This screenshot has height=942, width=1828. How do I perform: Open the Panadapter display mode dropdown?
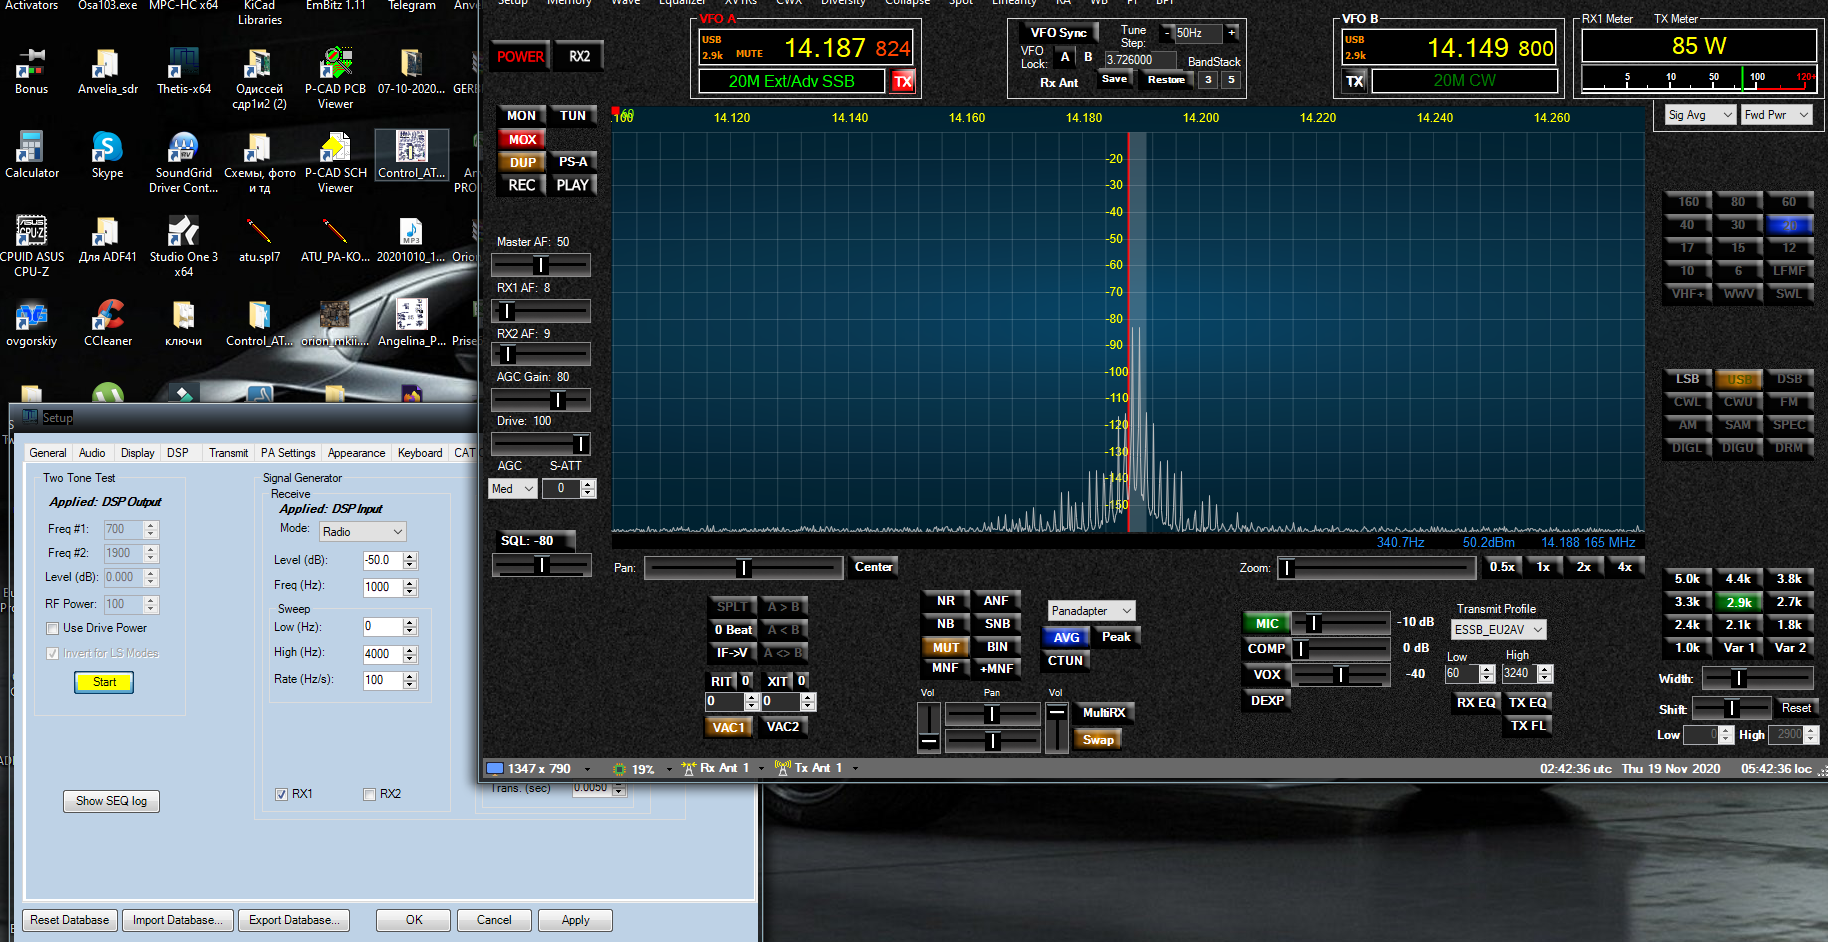coord(1091,611)
